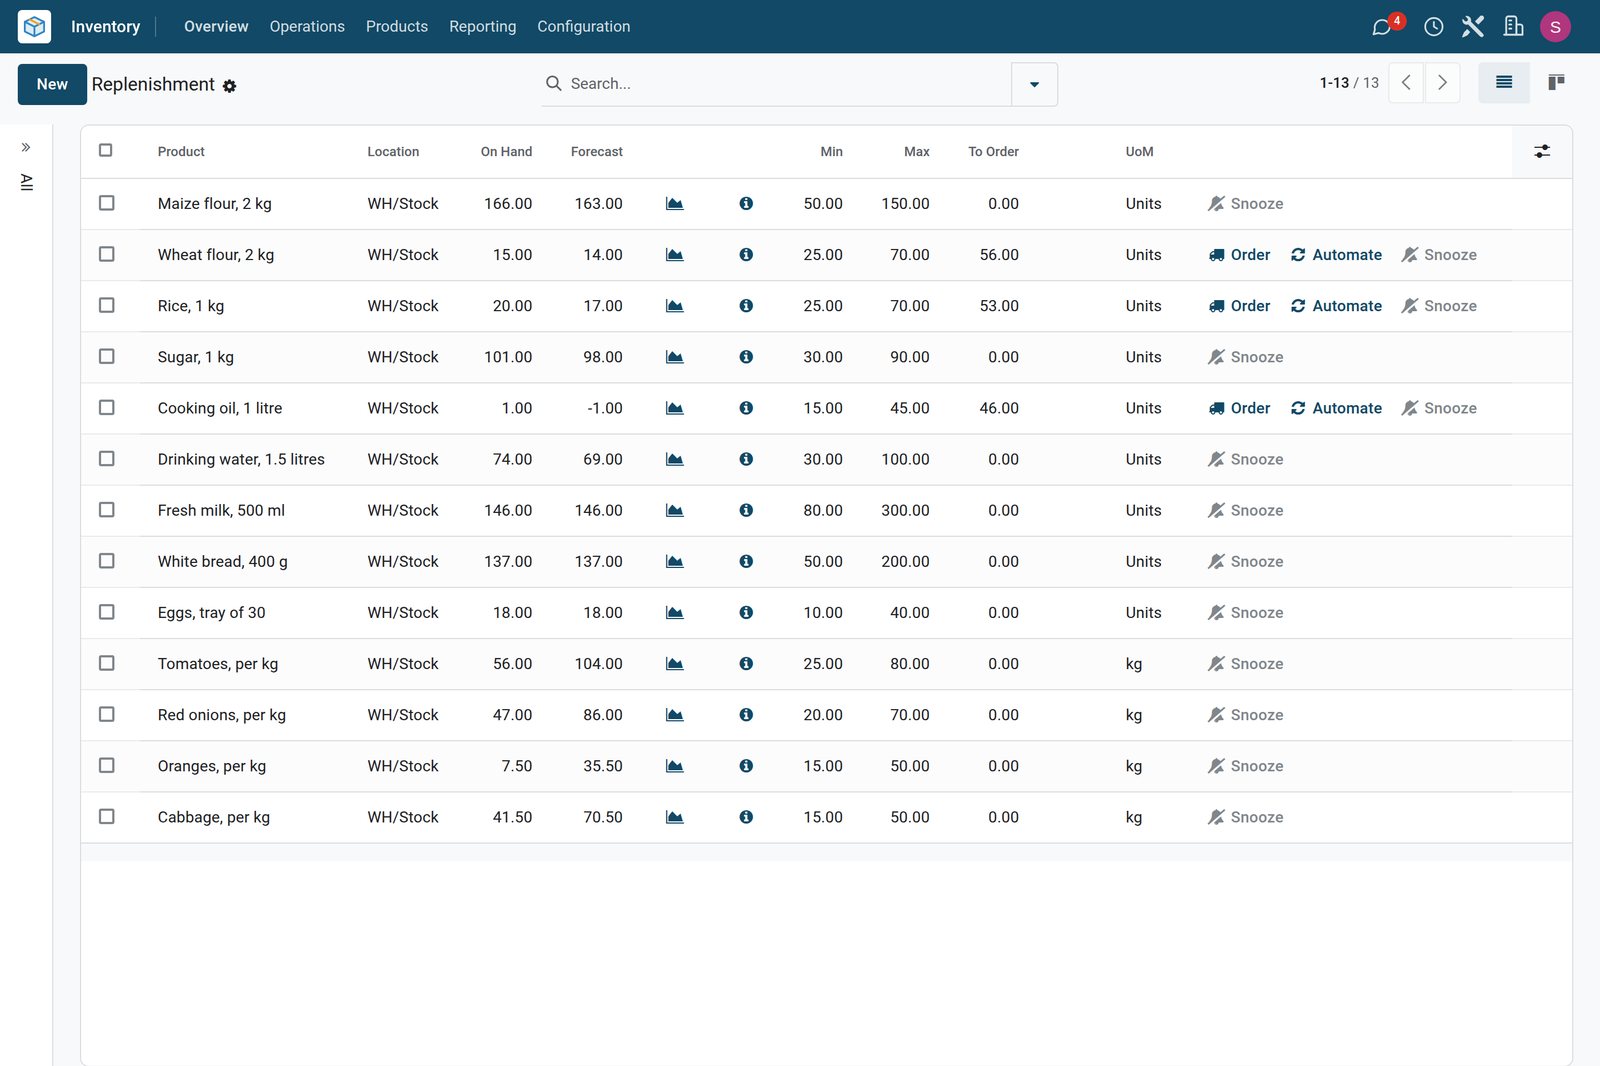Screen dimensions: 1600x1066
Task: Click the New button
Action: point(52,84)
